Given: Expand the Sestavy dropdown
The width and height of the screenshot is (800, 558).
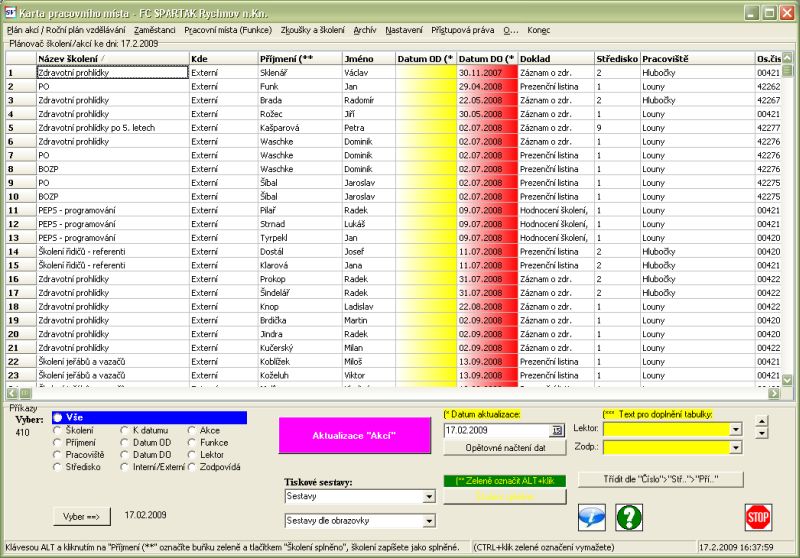Looking at the screenshot, I should 429,497.
